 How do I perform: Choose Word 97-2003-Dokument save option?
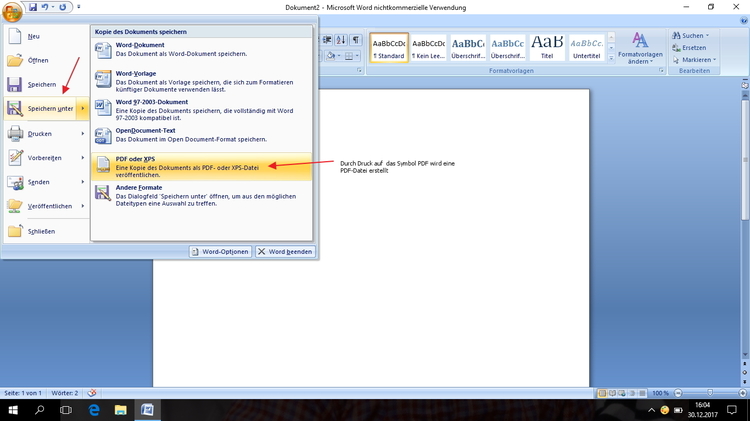point(201,110)
